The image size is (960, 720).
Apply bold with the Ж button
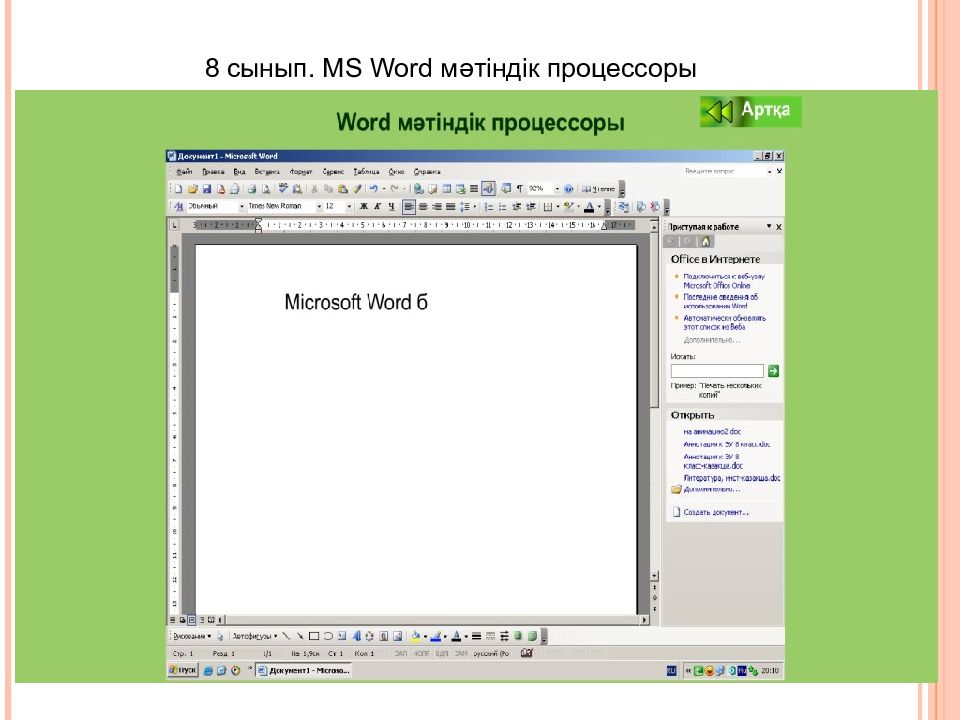(364, 207)
